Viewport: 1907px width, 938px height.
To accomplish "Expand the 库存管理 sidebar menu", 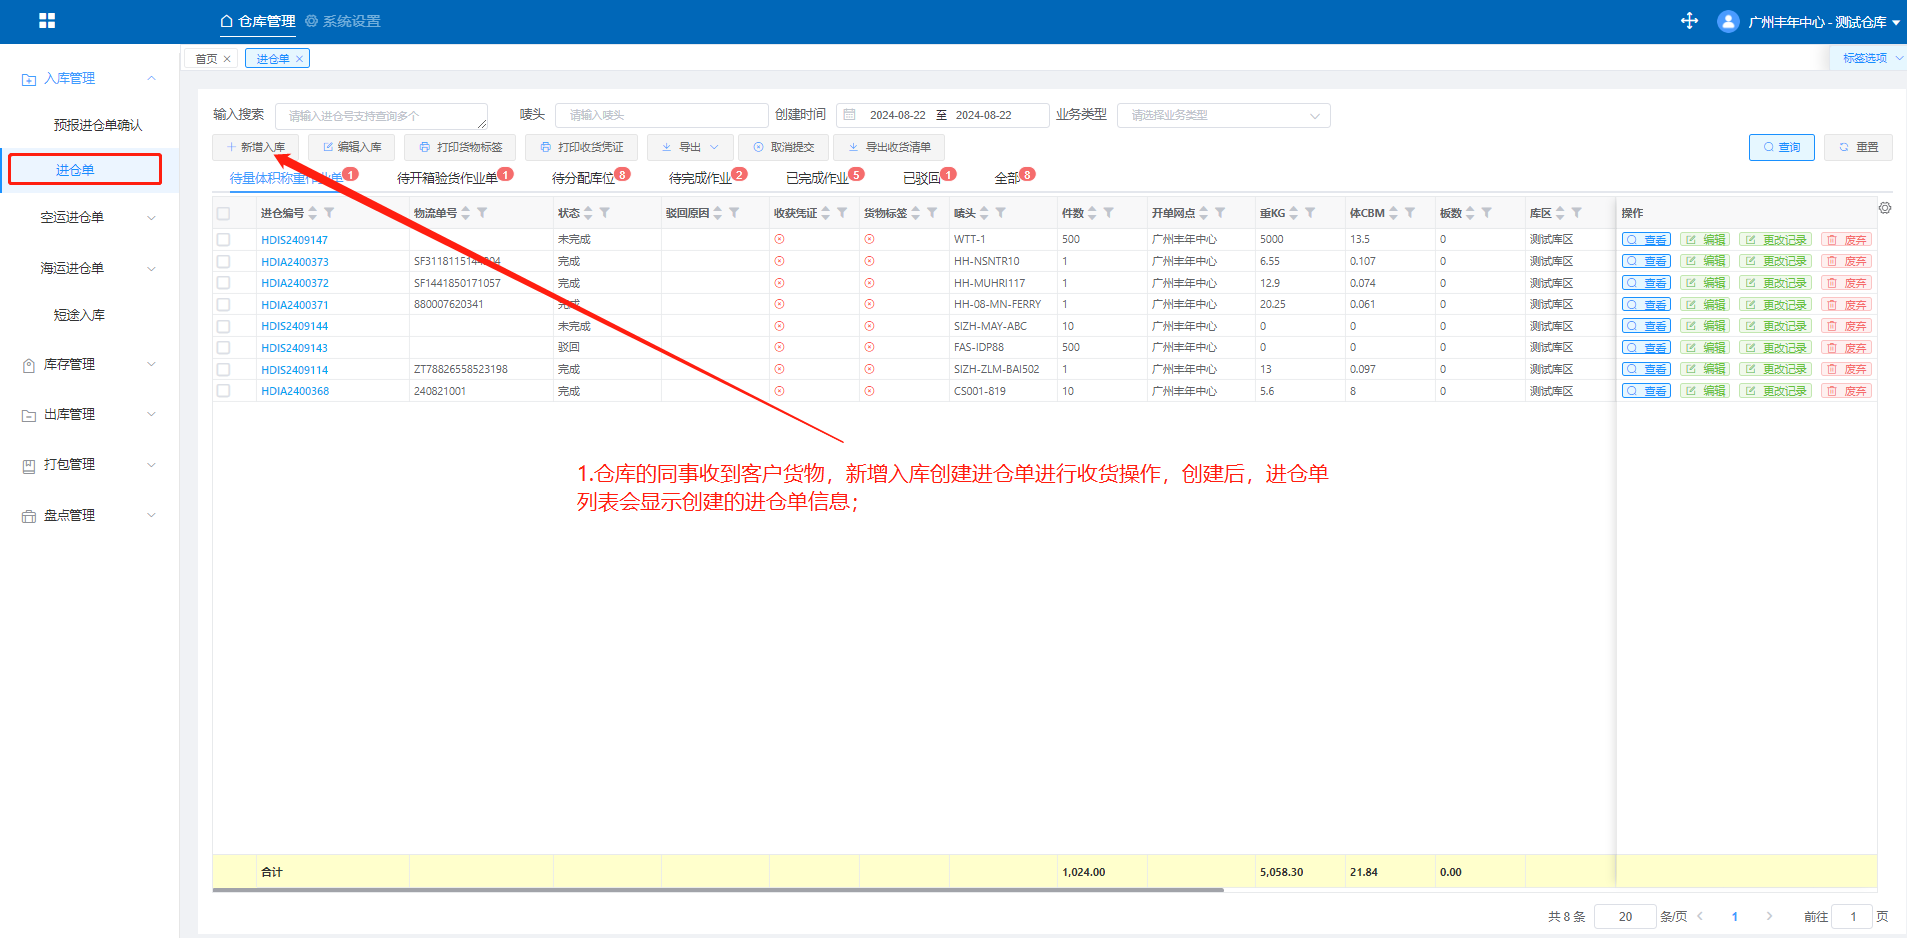I will [90, 365].
